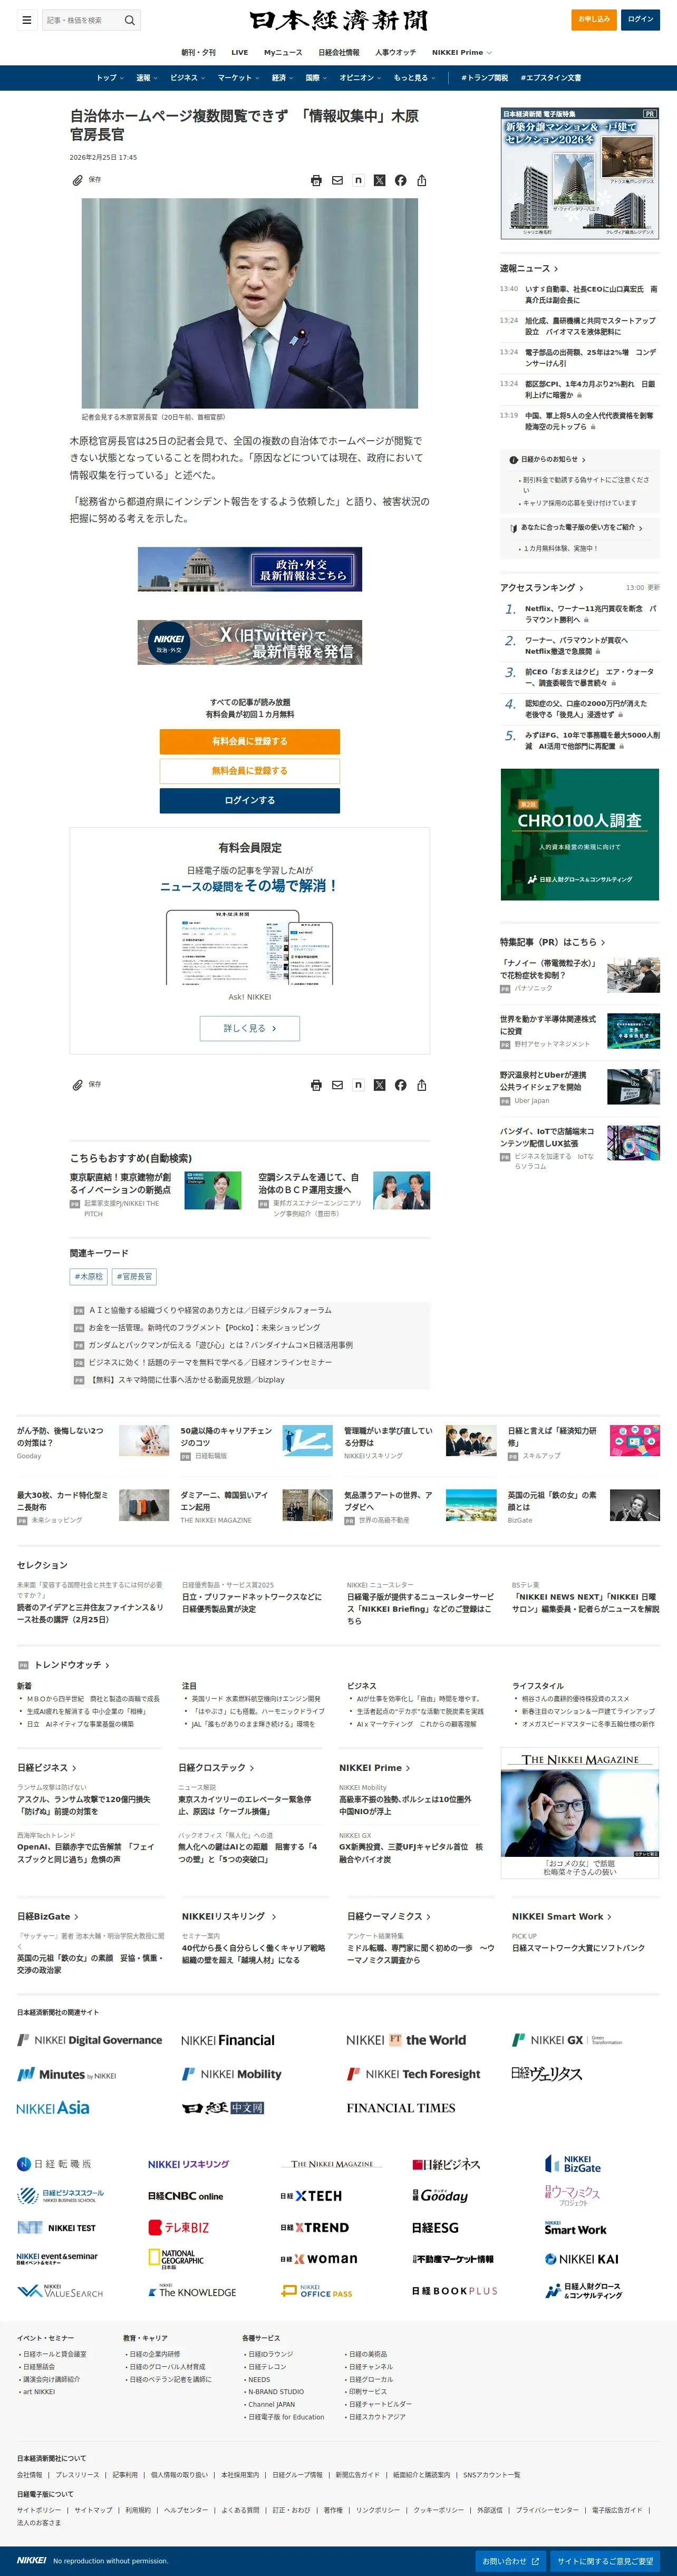Open トレンドウオッチ section link
The width and height of the screenshot is (677, 2576).
coord(72,1665)
